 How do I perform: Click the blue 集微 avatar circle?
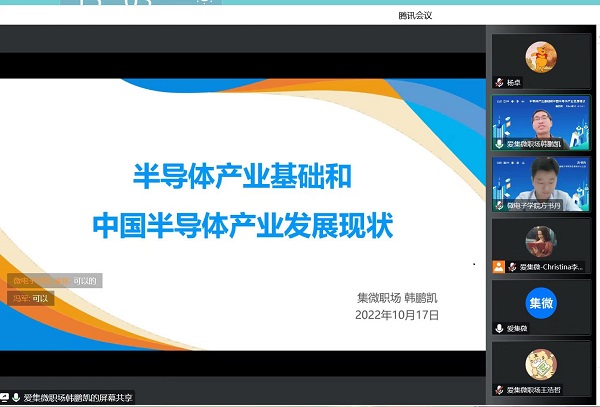pos(540,301)
